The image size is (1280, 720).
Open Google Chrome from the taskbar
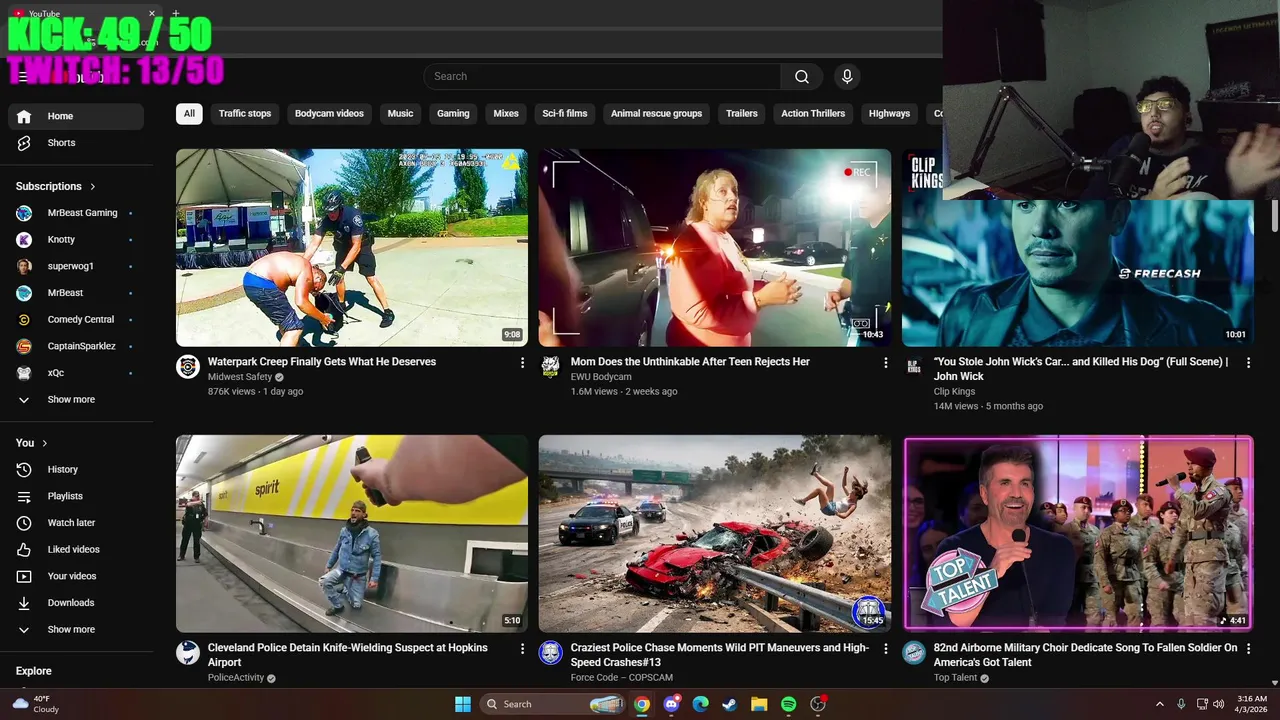pyautogui.click(x=642, y=704)
